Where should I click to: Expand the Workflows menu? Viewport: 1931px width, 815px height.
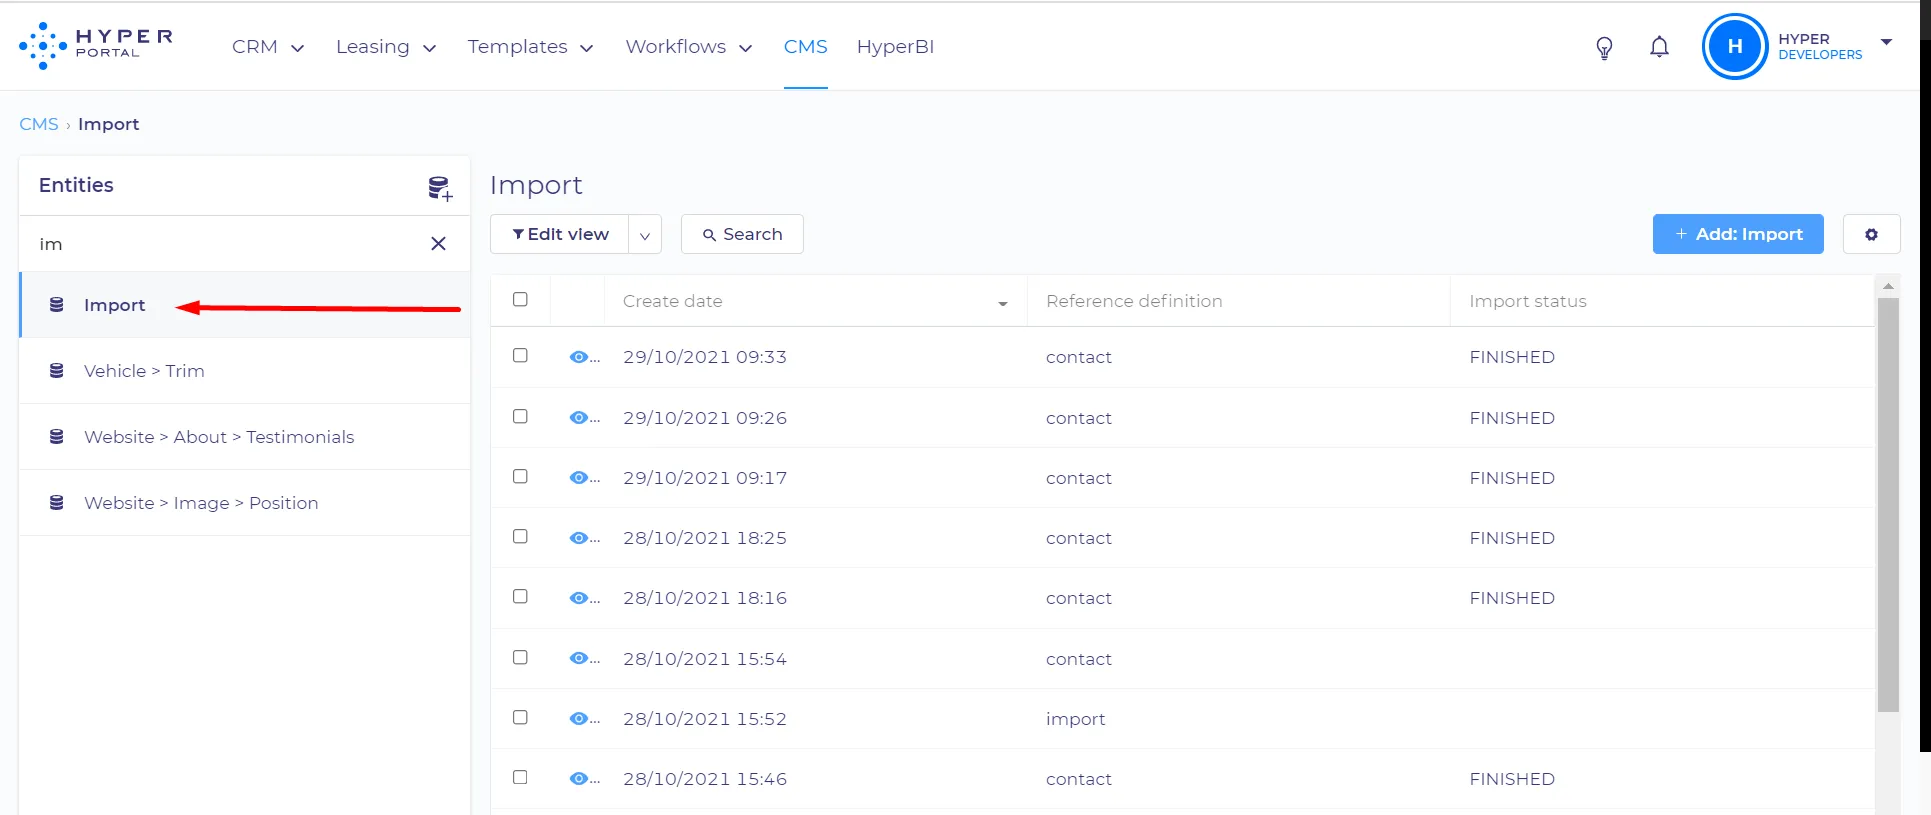point(688,47)
